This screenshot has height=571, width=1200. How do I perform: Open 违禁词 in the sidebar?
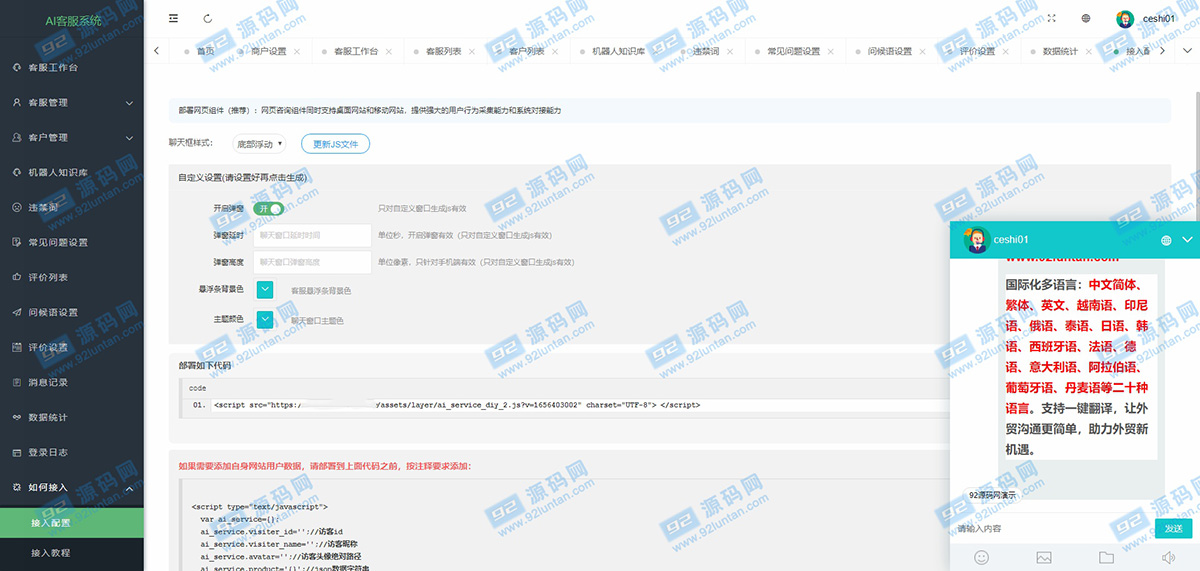72,207
